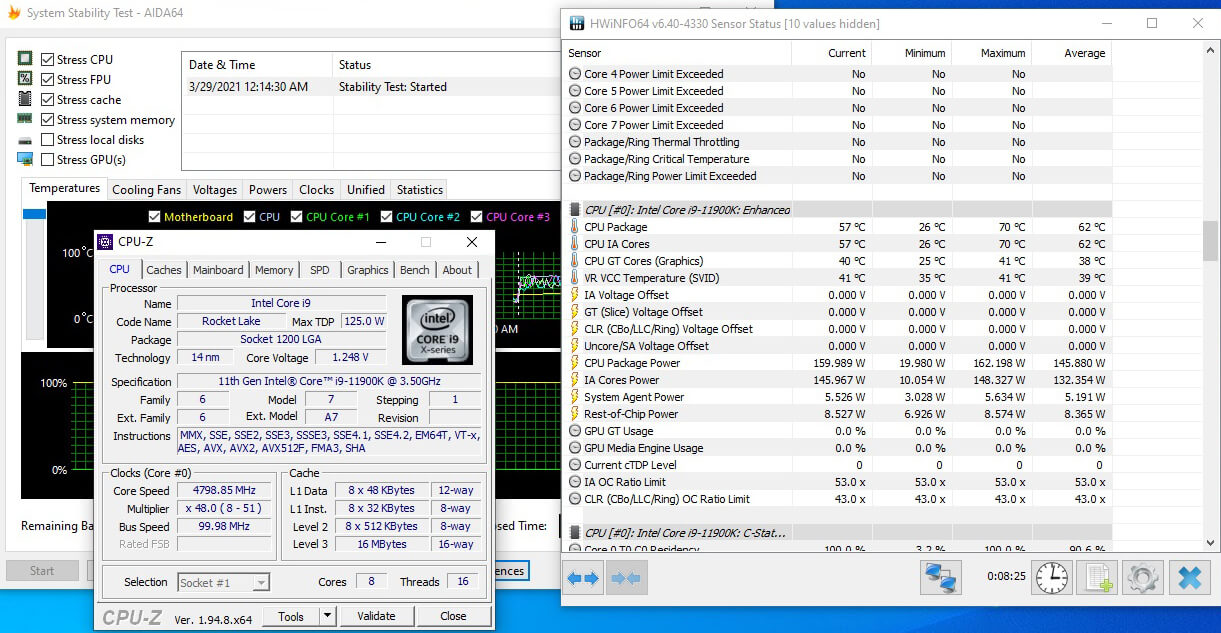Image resolution: width=1221 pixels, height=633 pixels.
Task: Click the Close button in CPU-Z
Action: 453,616
